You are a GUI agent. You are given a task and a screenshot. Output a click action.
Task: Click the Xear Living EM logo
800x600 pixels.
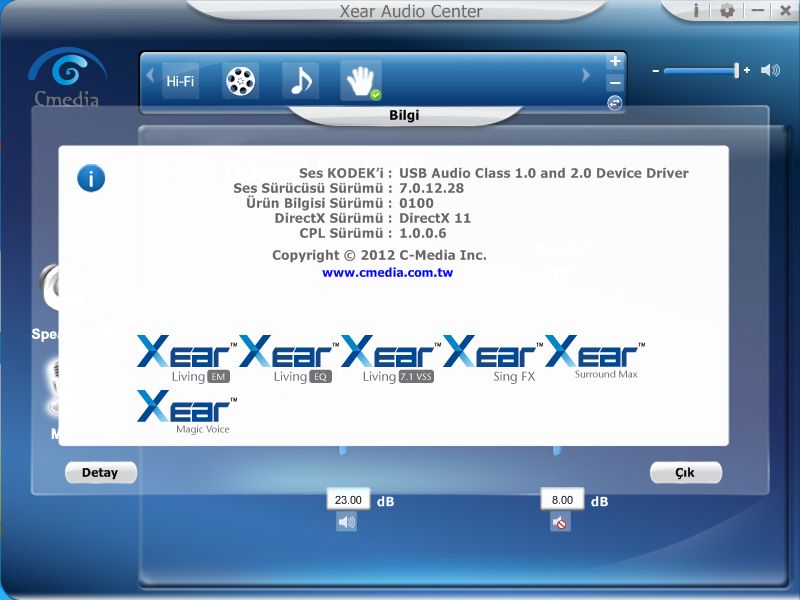tap(187, 359)
